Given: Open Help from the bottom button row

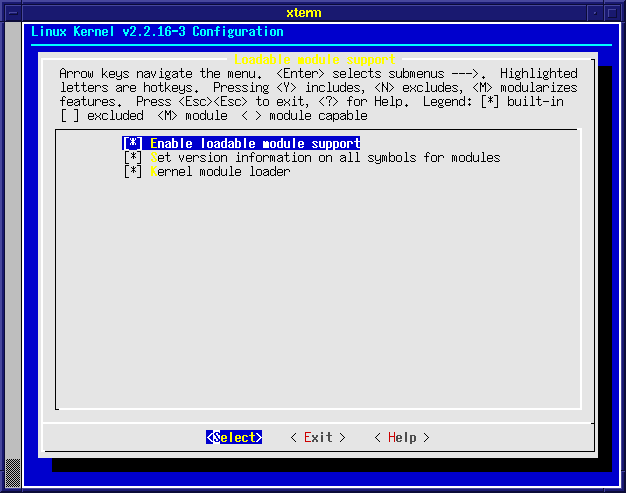Looking at the screenshot, I should coord(402,438).
